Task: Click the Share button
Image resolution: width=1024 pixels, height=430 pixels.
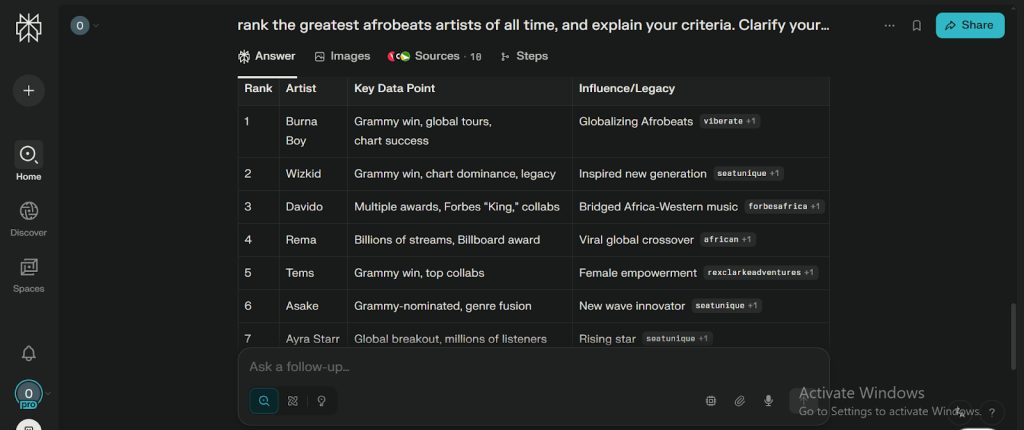Action: click(x=970, y=25)
